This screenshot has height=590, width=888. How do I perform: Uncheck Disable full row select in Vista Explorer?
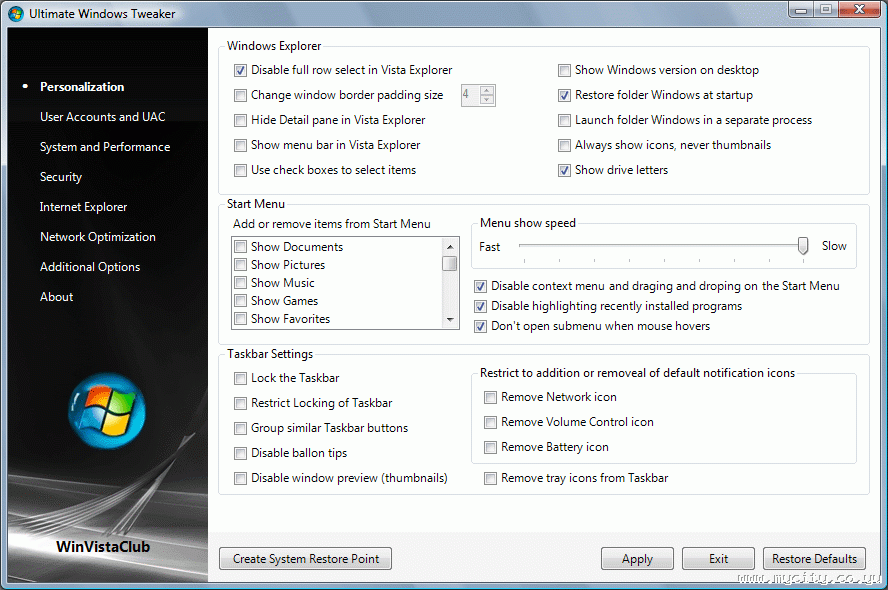[x=240, y=70]
